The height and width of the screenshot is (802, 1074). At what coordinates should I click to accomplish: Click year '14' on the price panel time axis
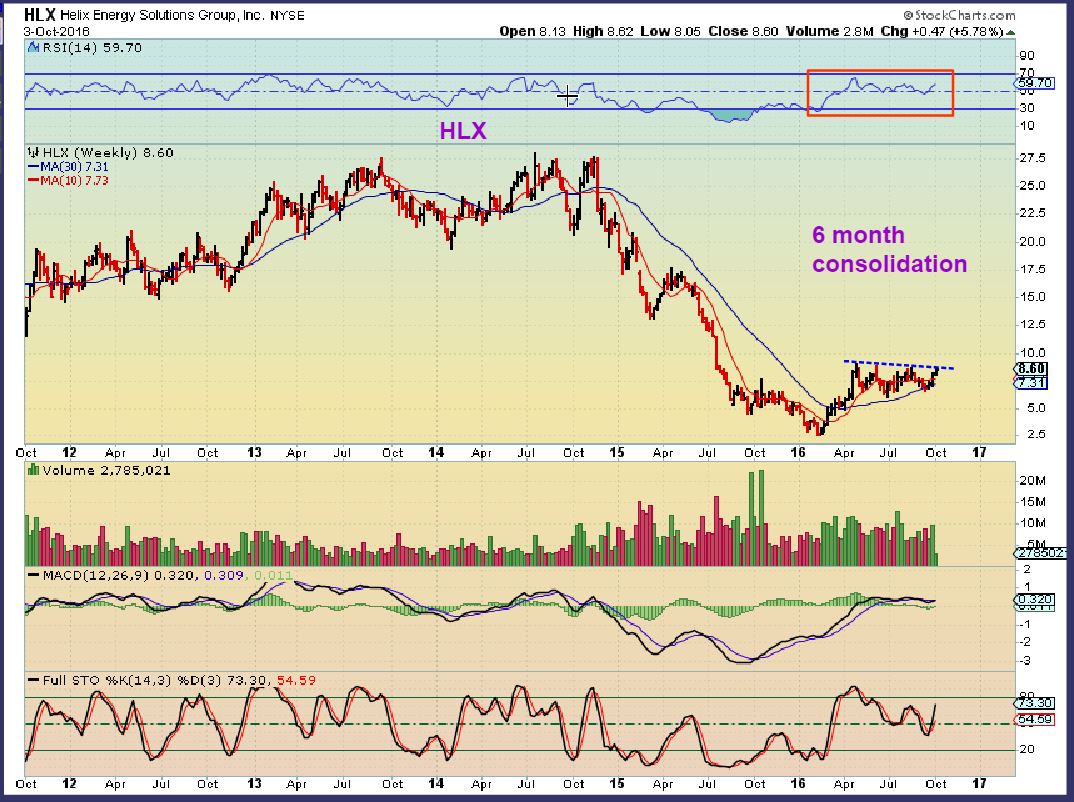pyautogui.click(x=436, y=453)
